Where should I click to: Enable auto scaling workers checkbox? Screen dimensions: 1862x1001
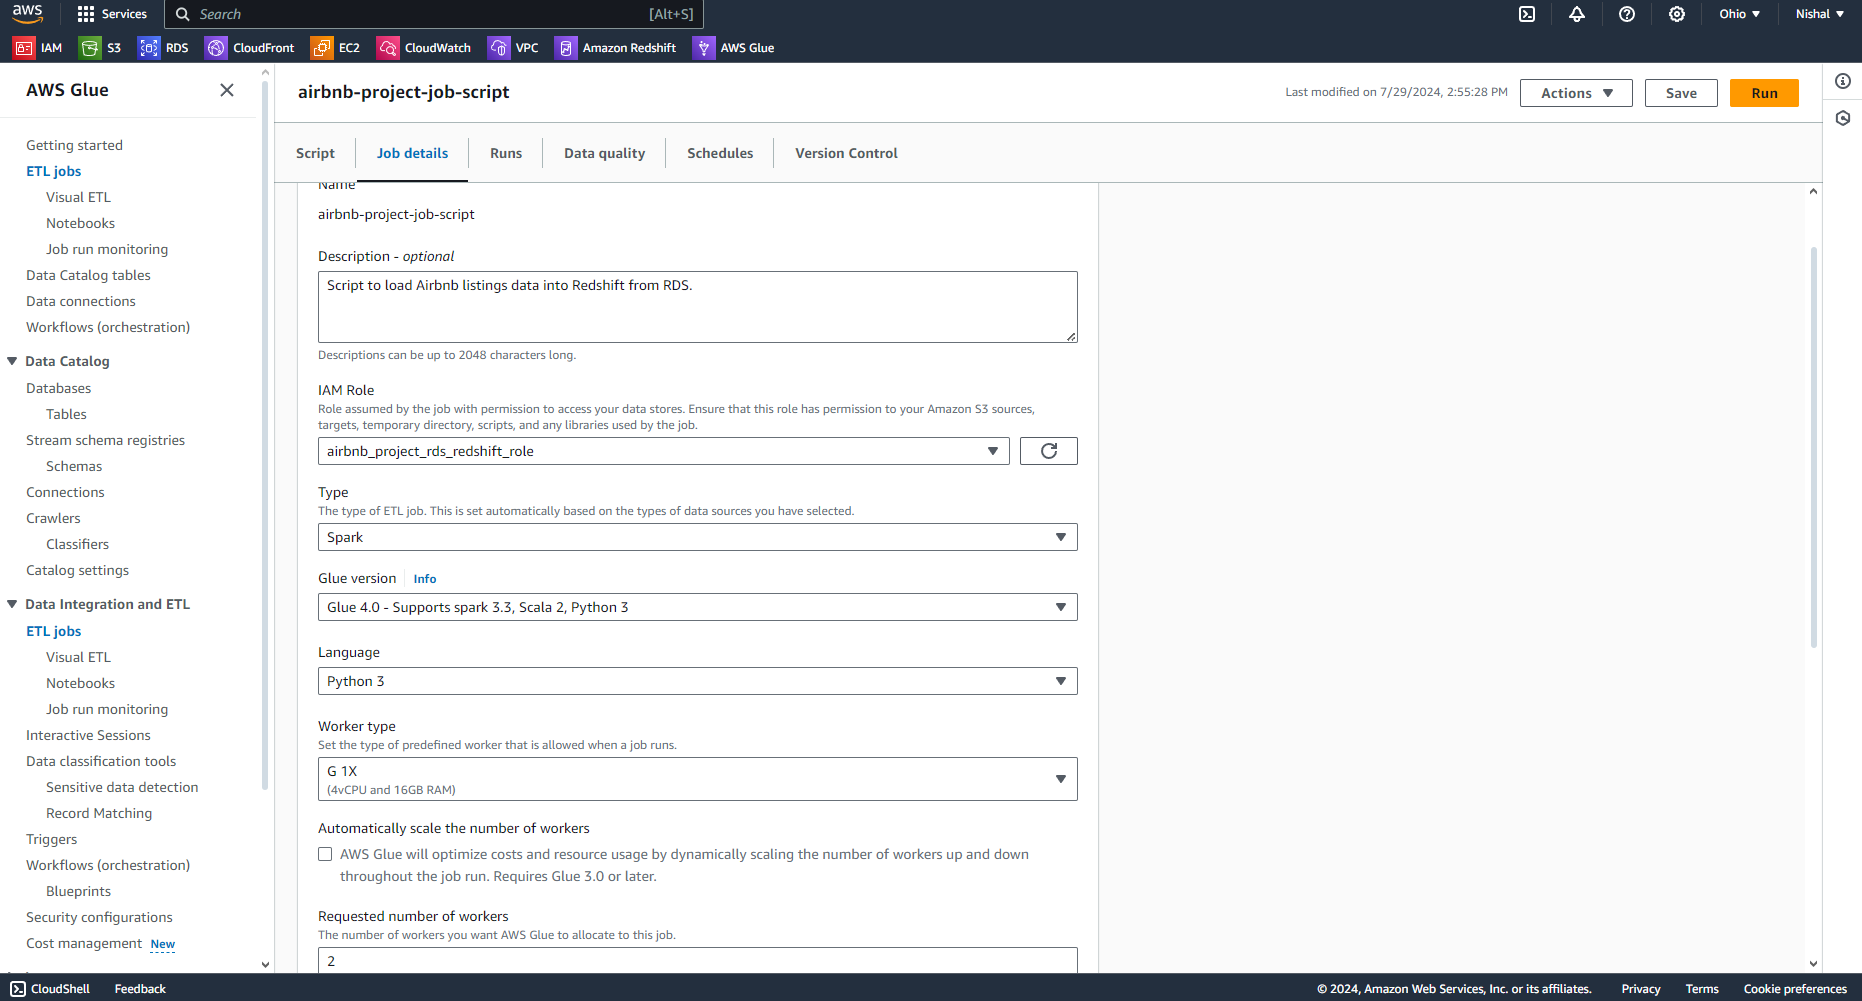pos(325,854)
